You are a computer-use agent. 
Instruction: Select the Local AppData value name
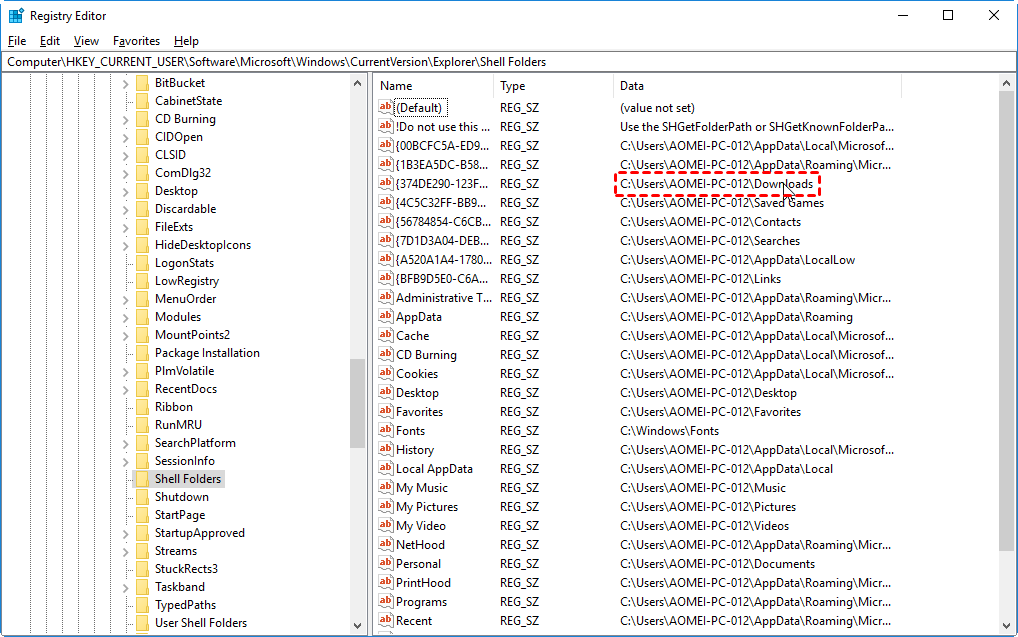434,469
